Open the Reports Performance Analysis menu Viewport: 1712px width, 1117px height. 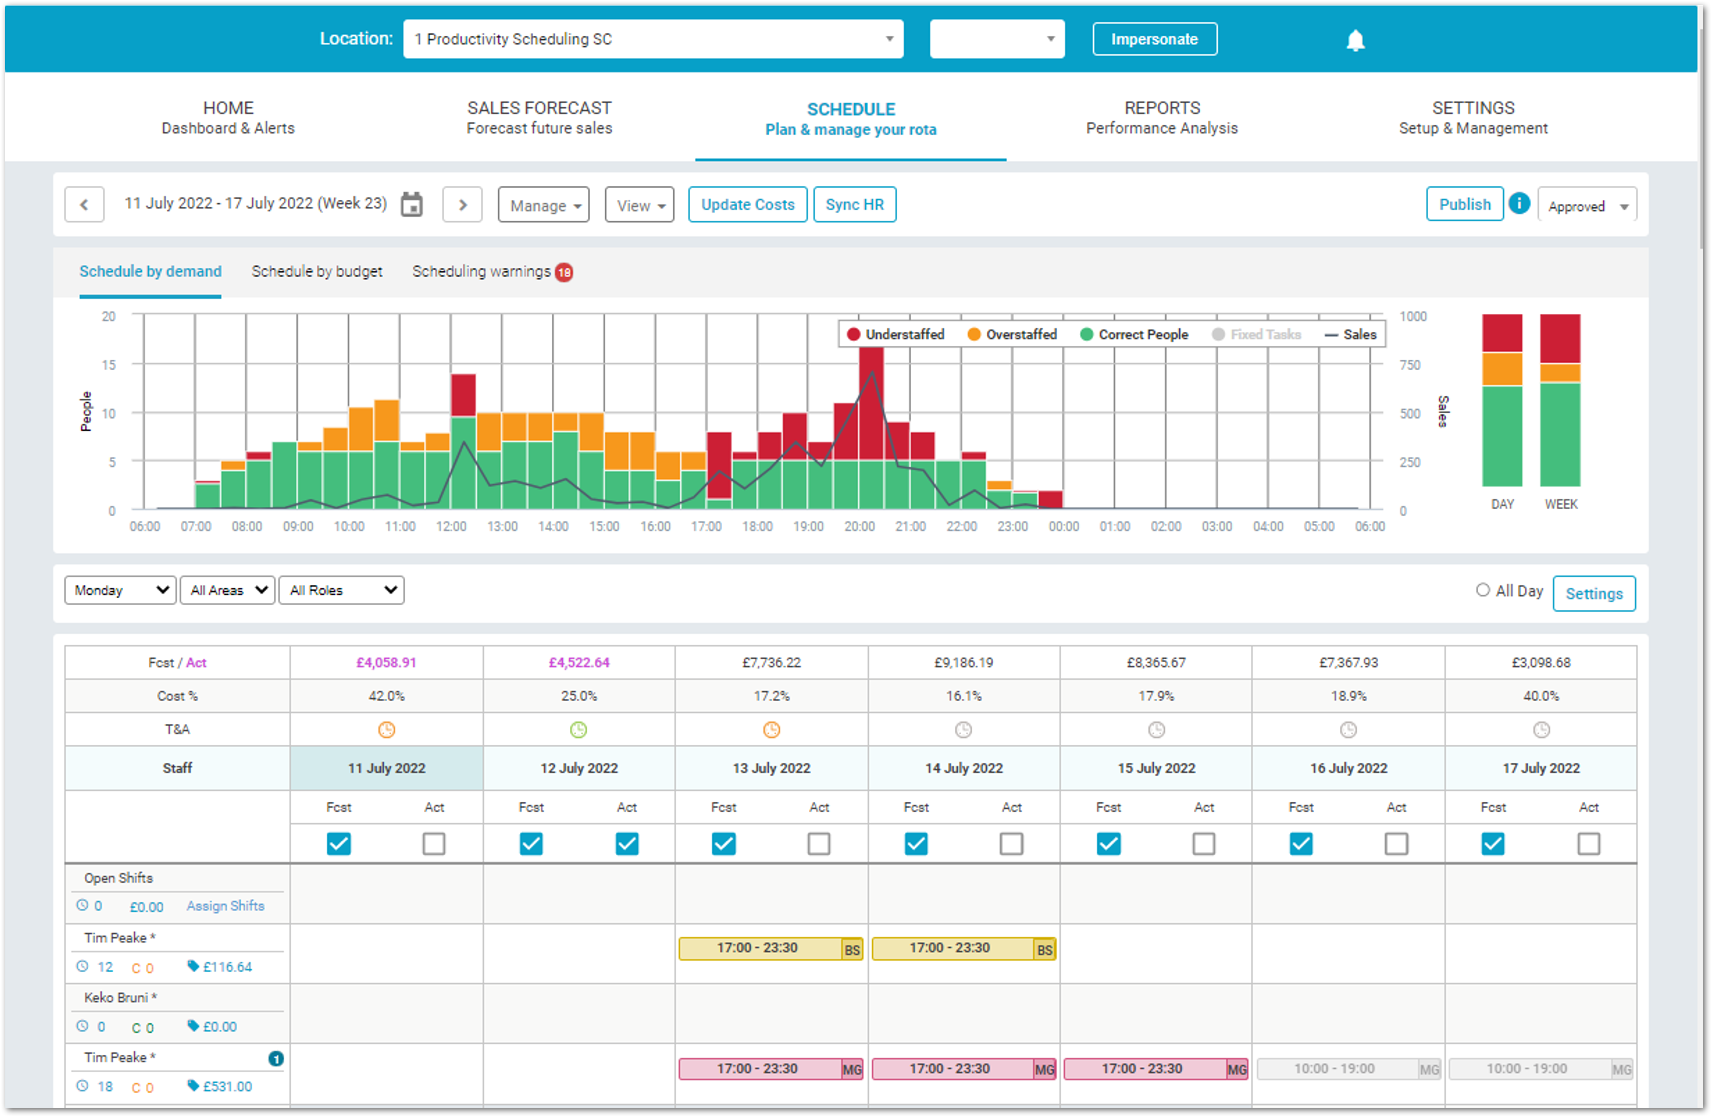1161,117
